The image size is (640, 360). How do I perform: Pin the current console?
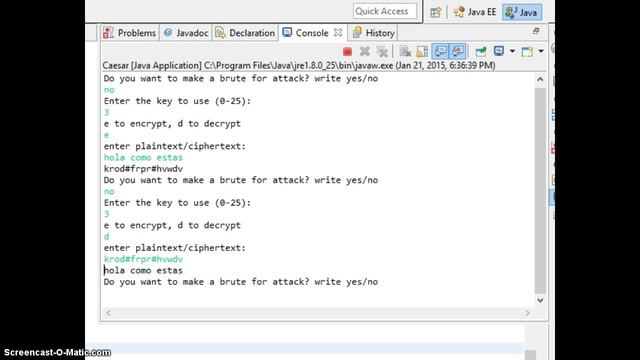[481, 51]
